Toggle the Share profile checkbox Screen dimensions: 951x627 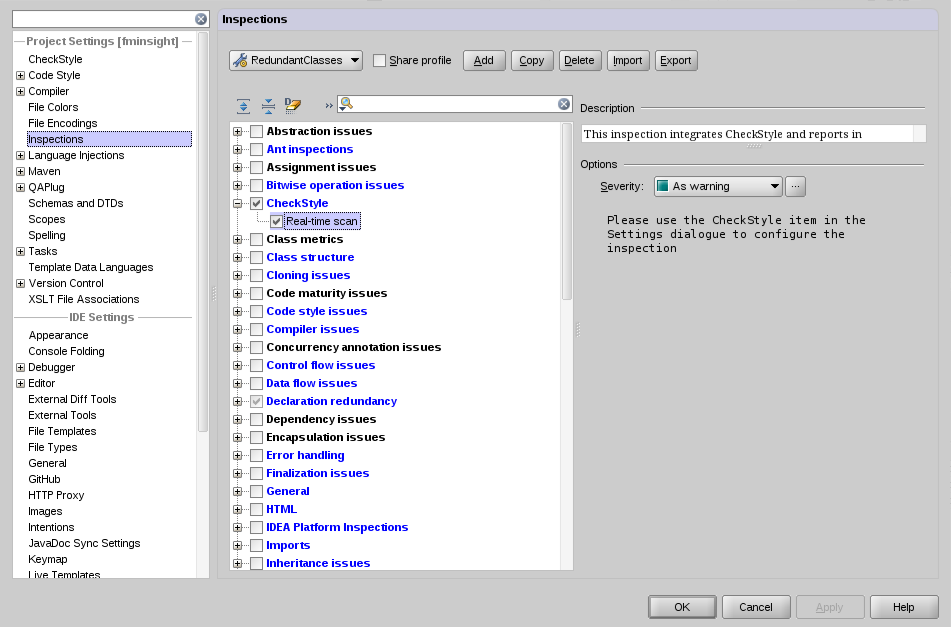click(x=380, y=60)
